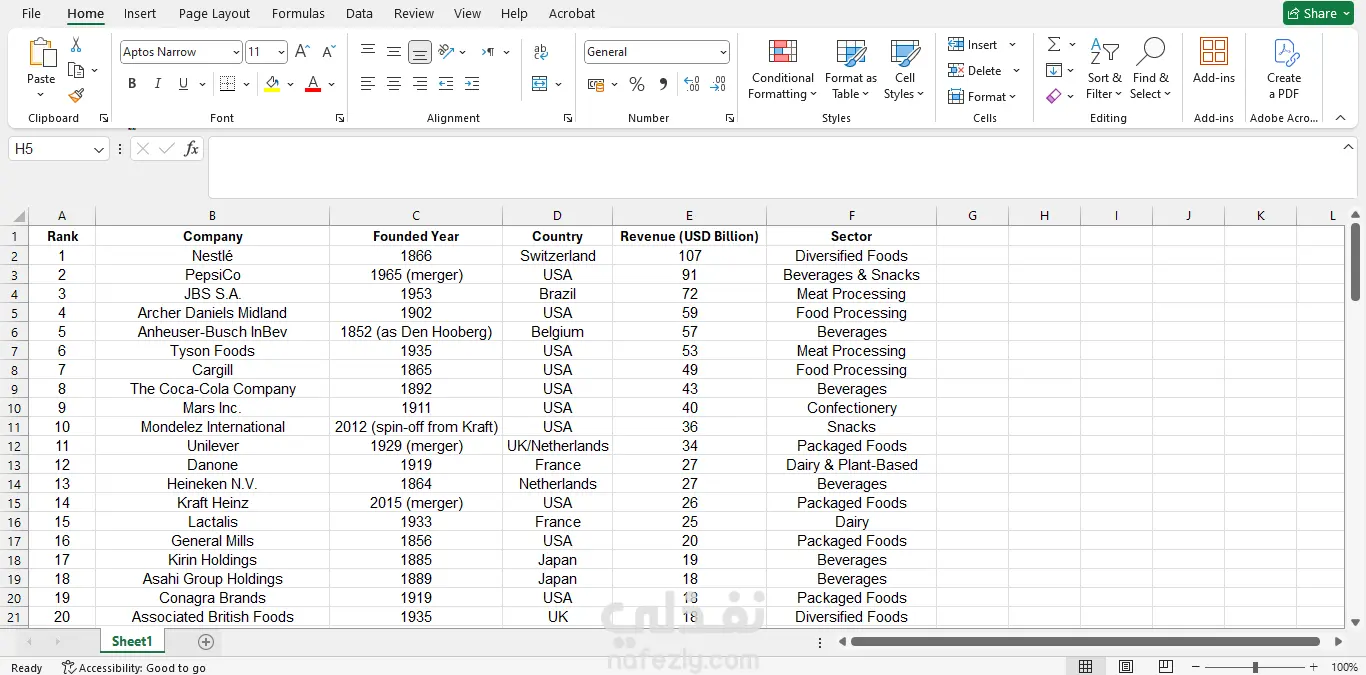The image size is (1366, 675).
Task: Center cell text horizontally
Action: [394, 84]
